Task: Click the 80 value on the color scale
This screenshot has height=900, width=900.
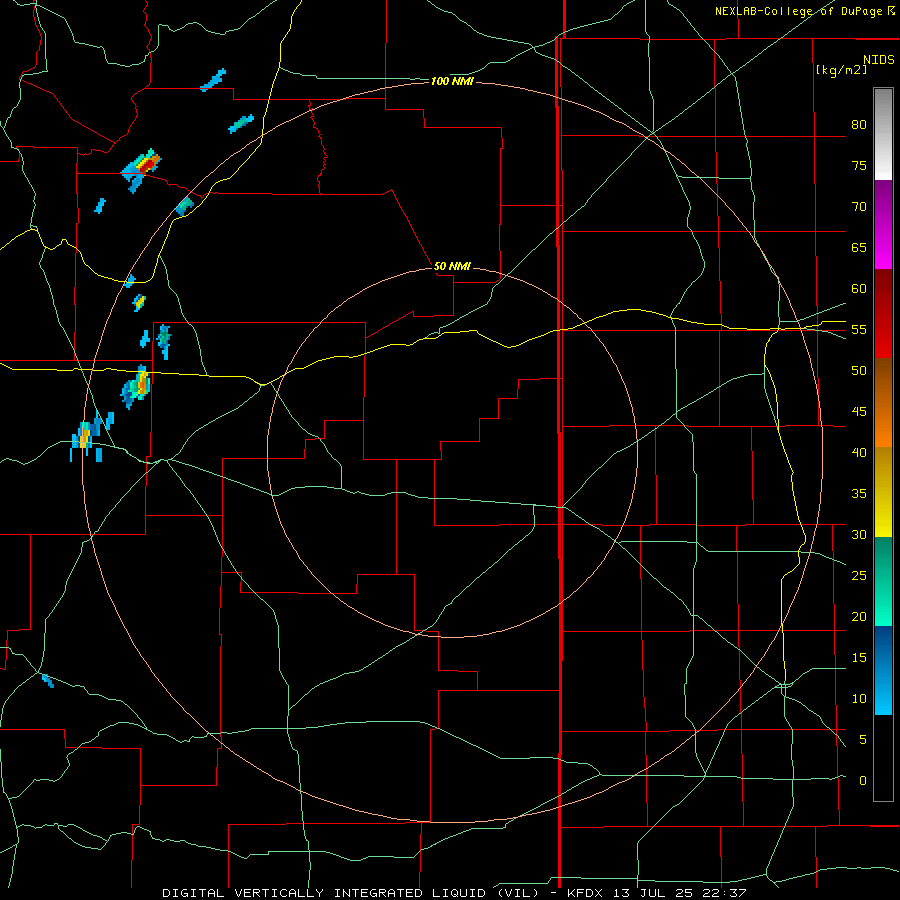Action: point(859,125)
